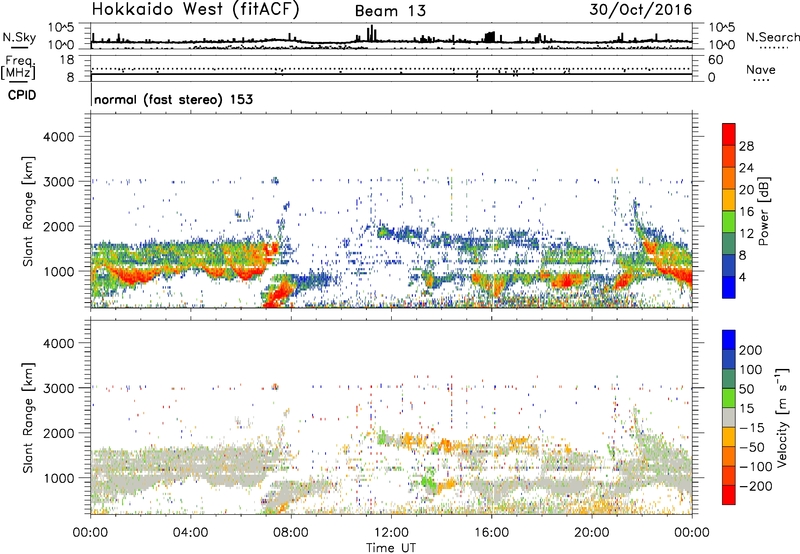Screen dimensions: 800x554
Task: Click velocity colorbar tick label '-15'
Action: (x=752, y=428)
